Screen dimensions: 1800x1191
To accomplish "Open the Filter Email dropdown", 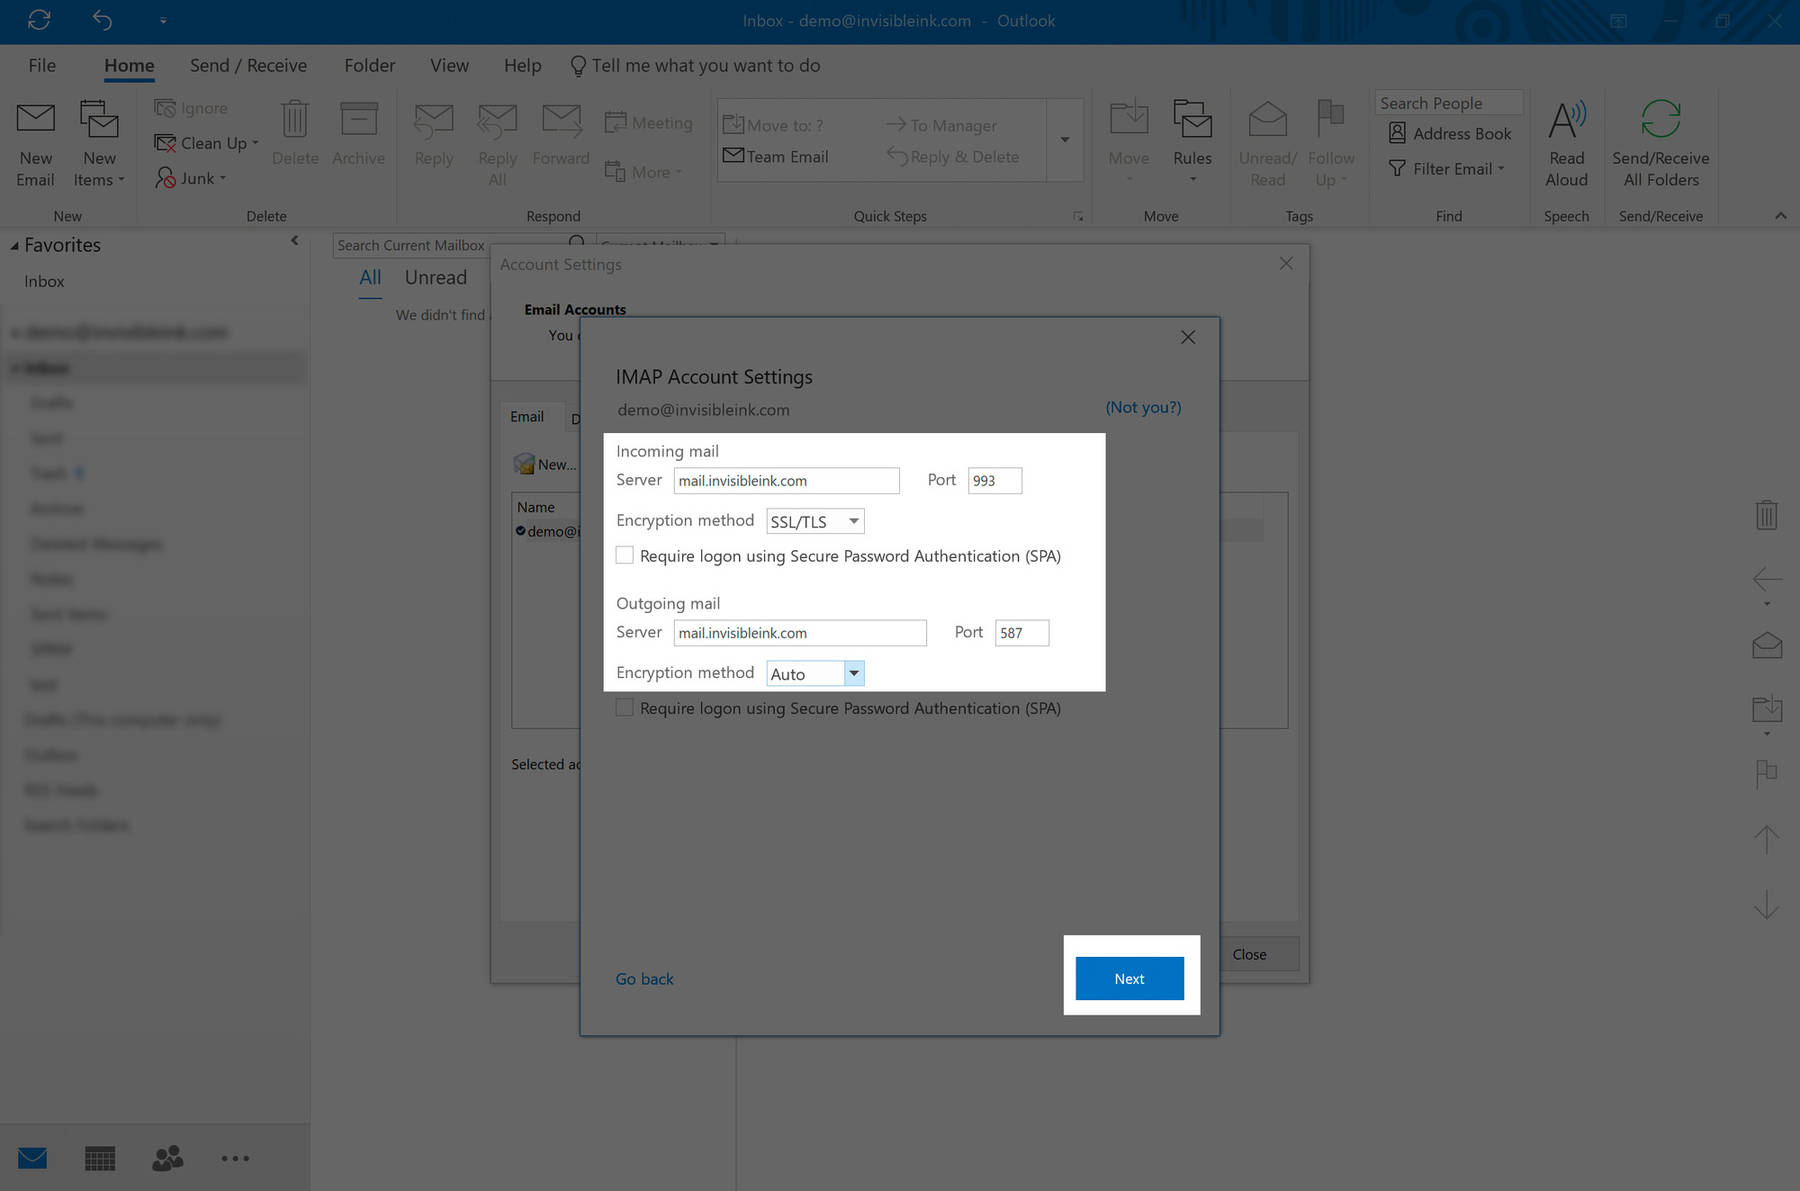I will tap(1447, 168).
